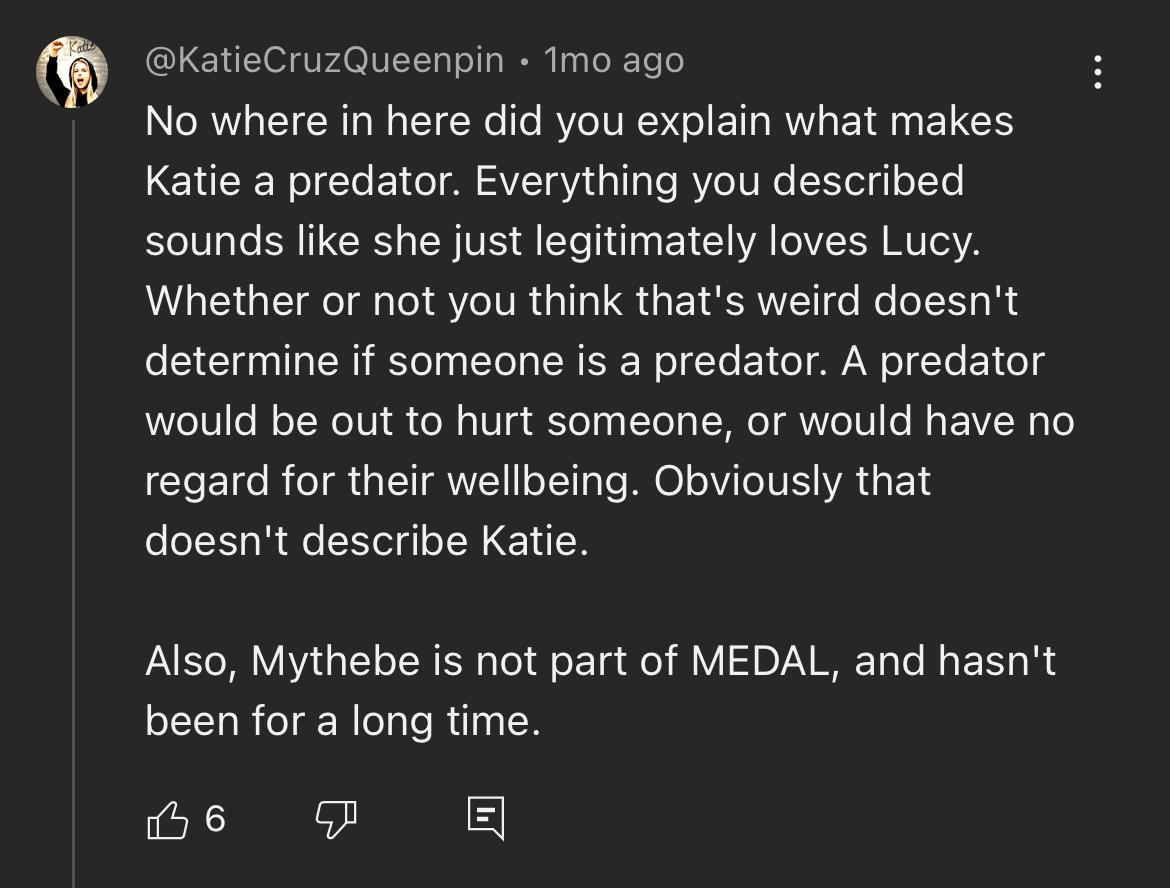Viewport: 1170px width, 888px height.
Task: Click the word "Obviously" in the comment
Action: point(748,481)
